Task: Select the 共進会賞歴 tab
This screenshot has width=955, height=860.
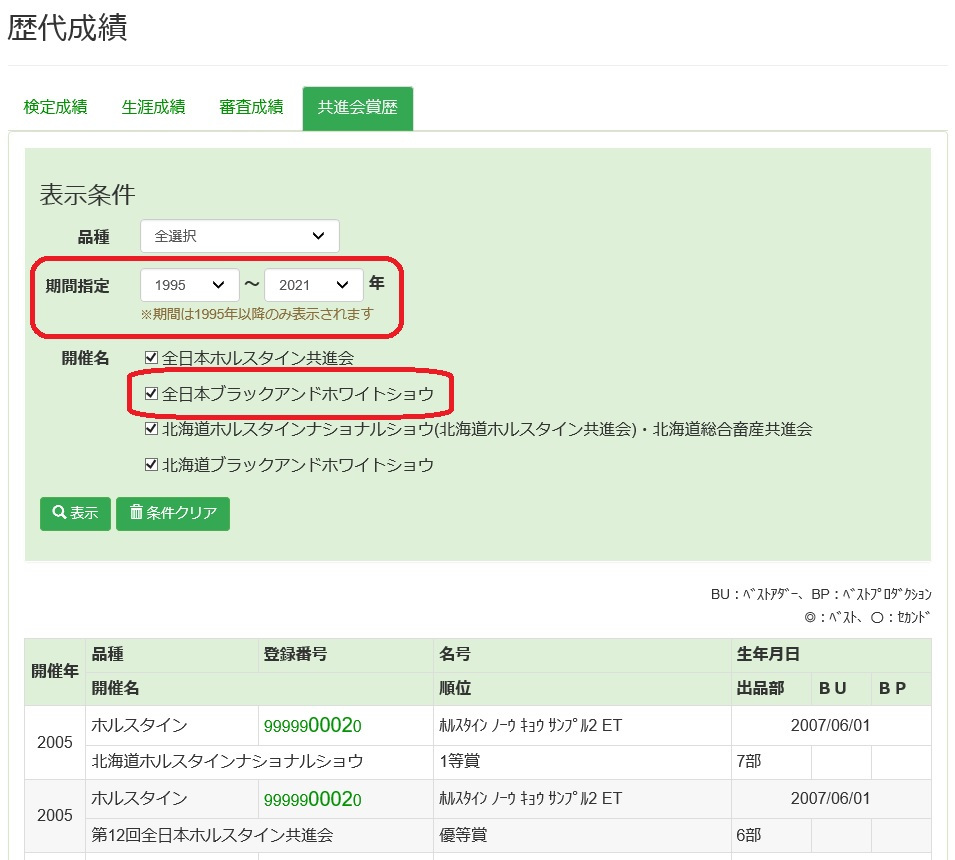Action: coord(357,108)
